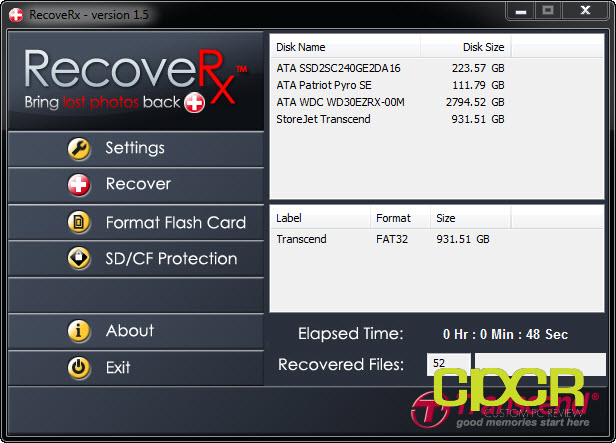Click the Format column header
The width and height of the screenshot is (616, 443).
point(400,218)
